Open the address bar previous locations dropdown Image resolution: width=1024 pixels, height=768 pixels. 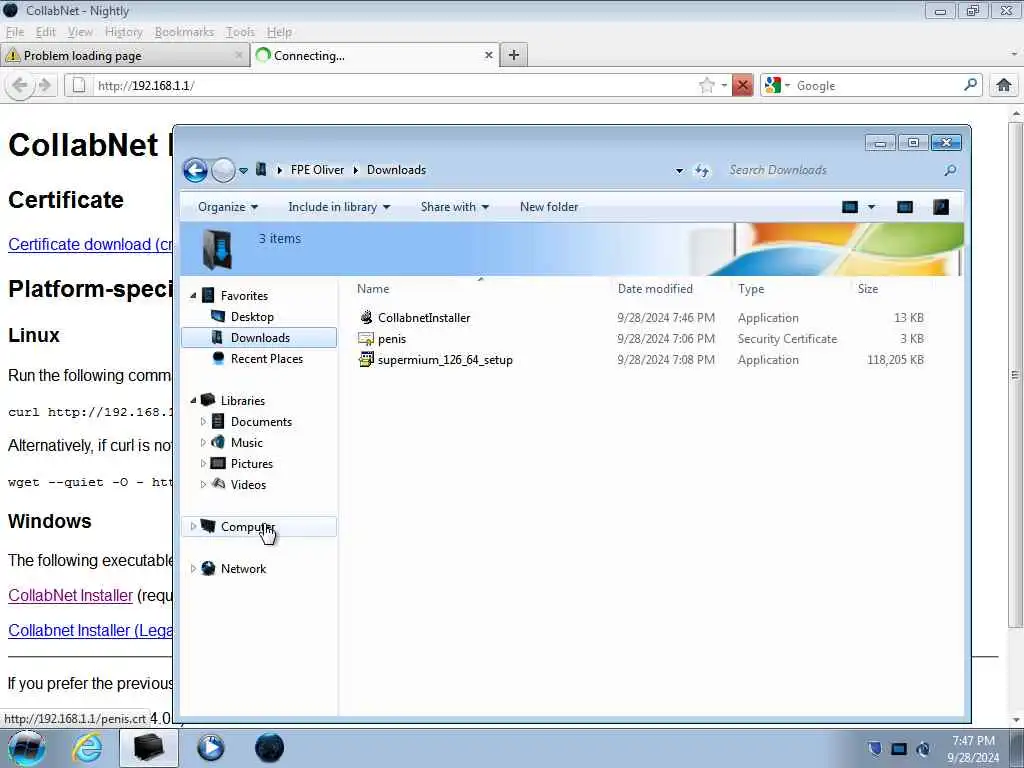point(679,170)
